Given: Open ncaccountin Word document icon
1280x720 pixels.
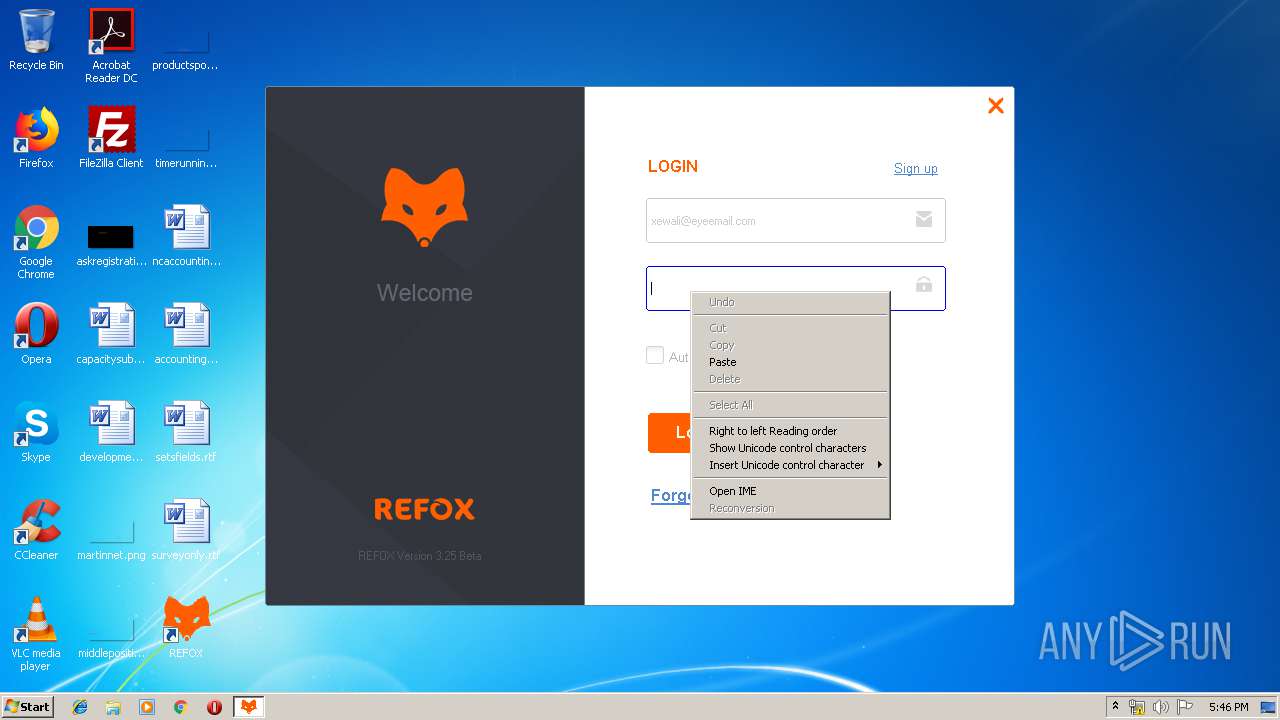Looking at the screenshot, I should click(186, 236).
